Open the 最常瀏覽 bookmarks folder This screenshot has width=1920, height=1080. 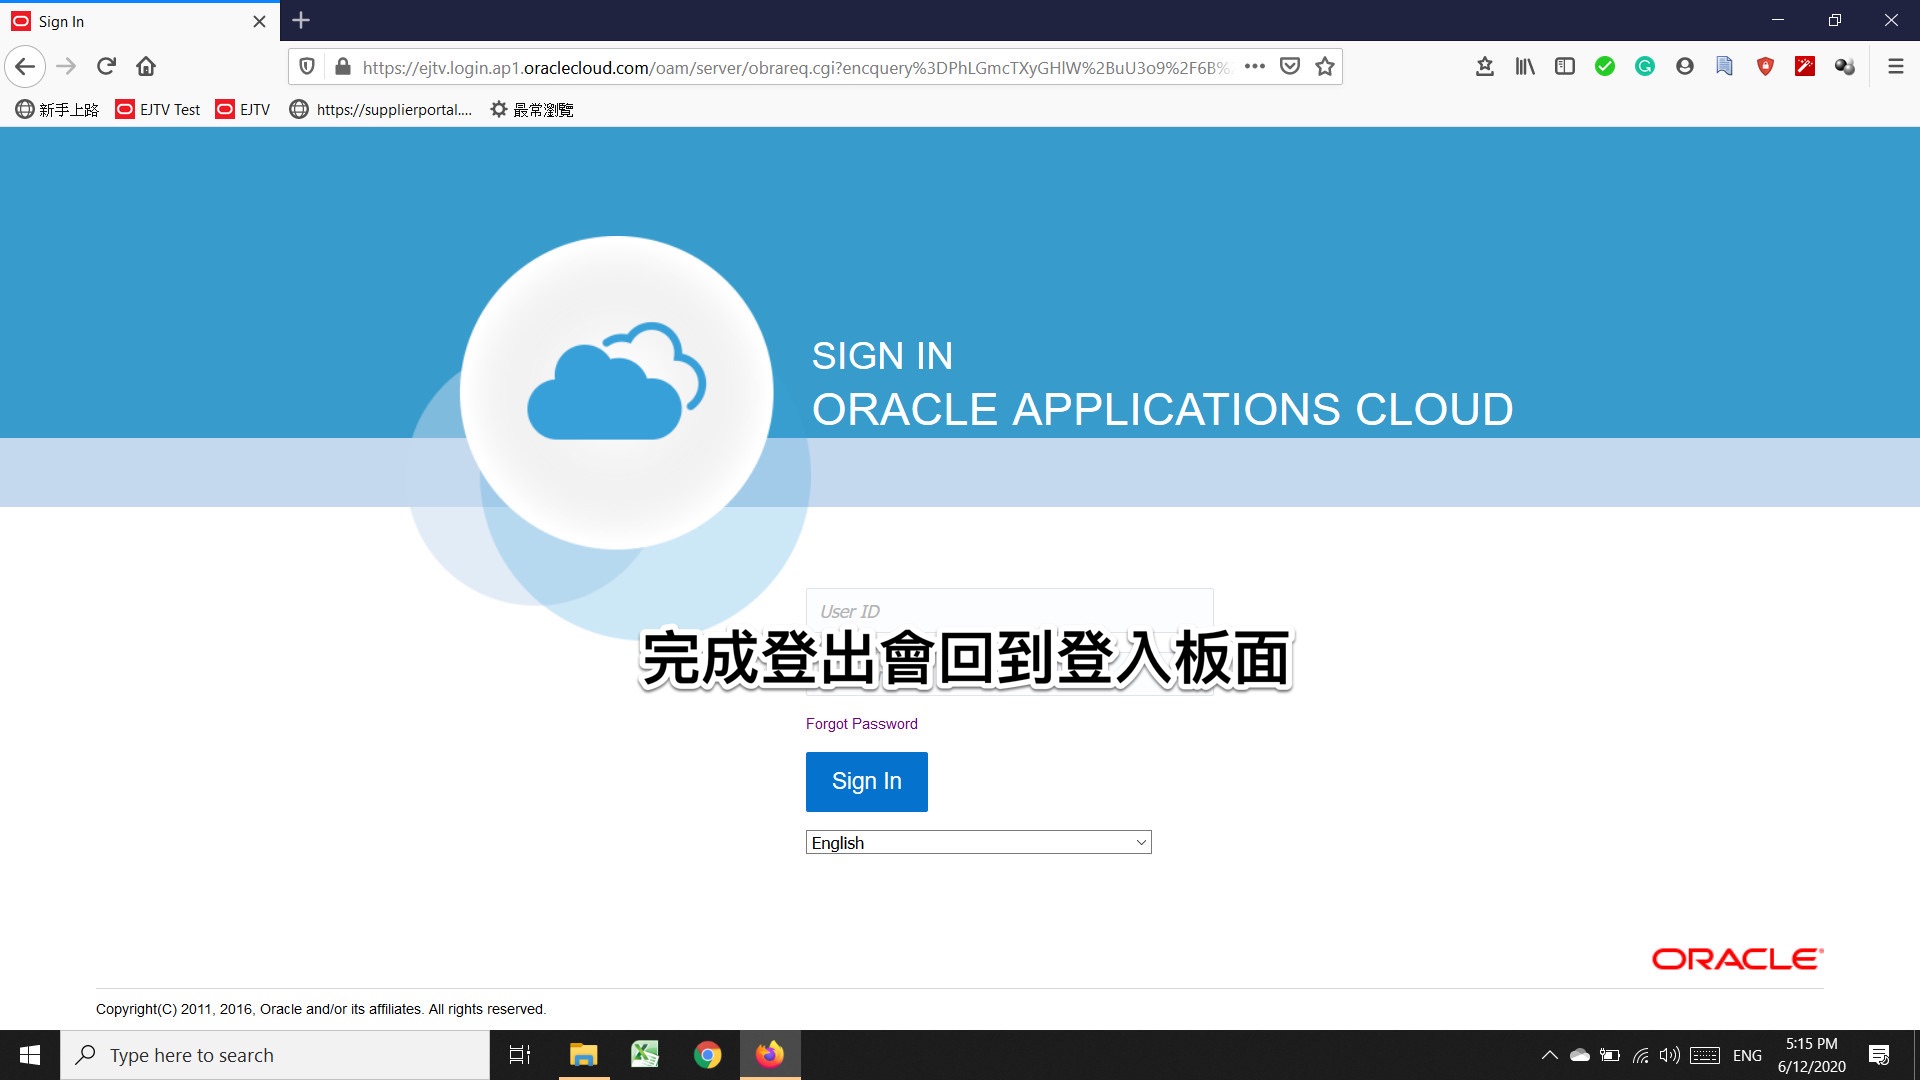(x=531, y=110)
